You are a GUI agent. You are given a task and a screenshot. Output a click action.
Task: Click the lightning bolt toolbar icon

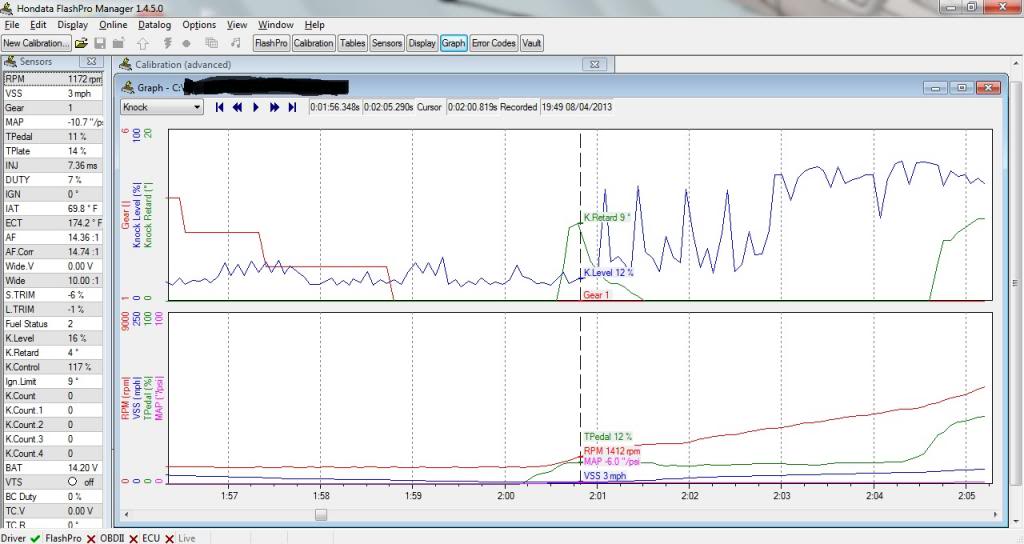pos(167,43)
